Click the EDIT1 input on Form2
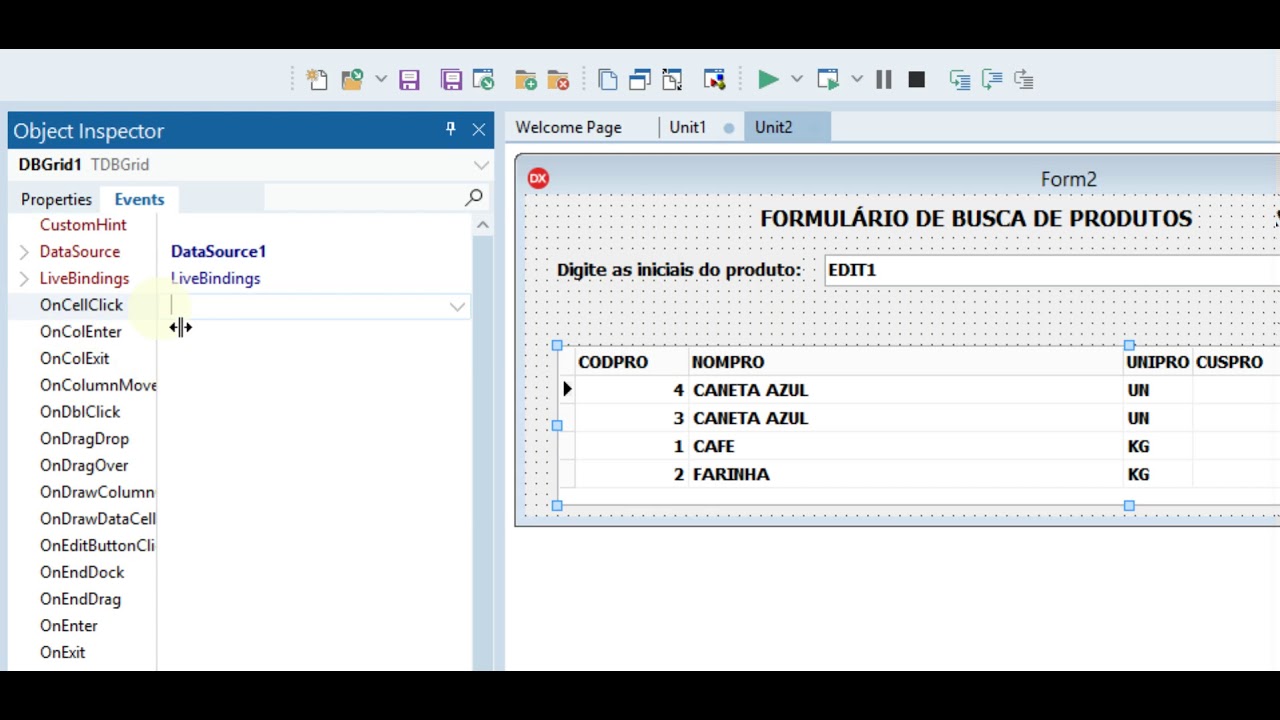 pyautogui.click(x=1052, y=270)
